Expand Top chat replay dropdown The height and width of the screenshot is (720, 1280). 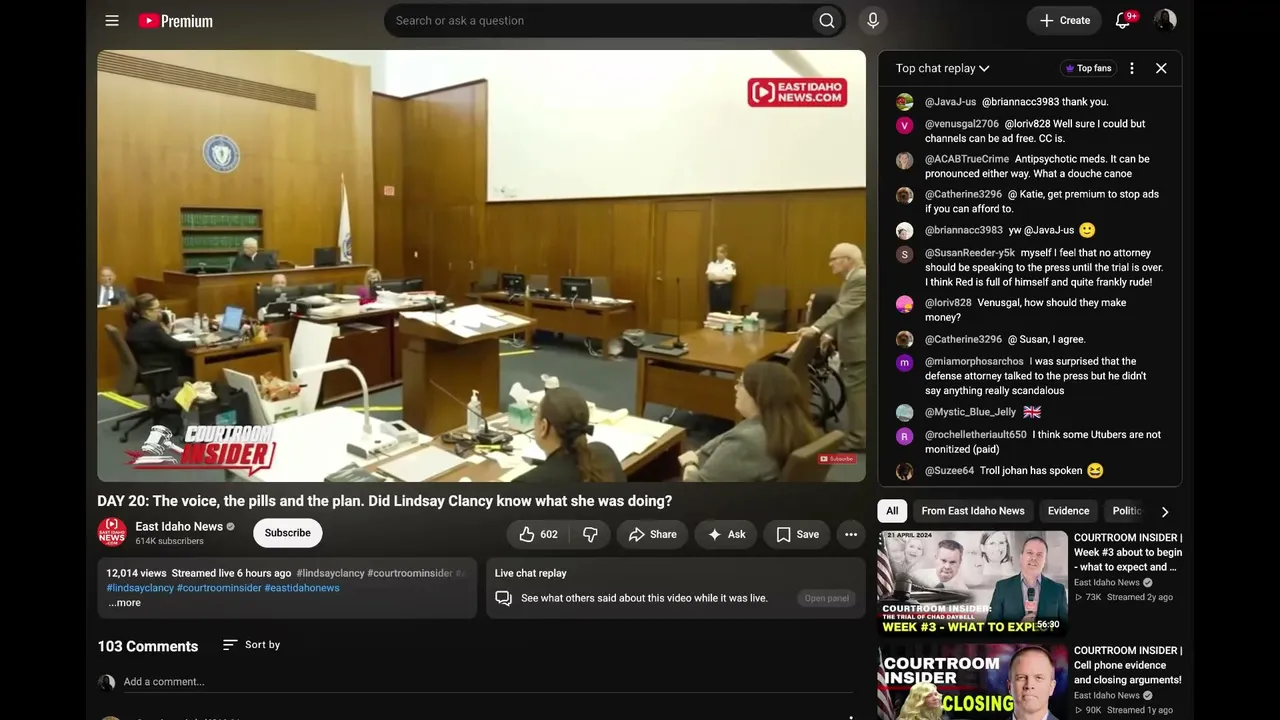[x=942, y=68]
